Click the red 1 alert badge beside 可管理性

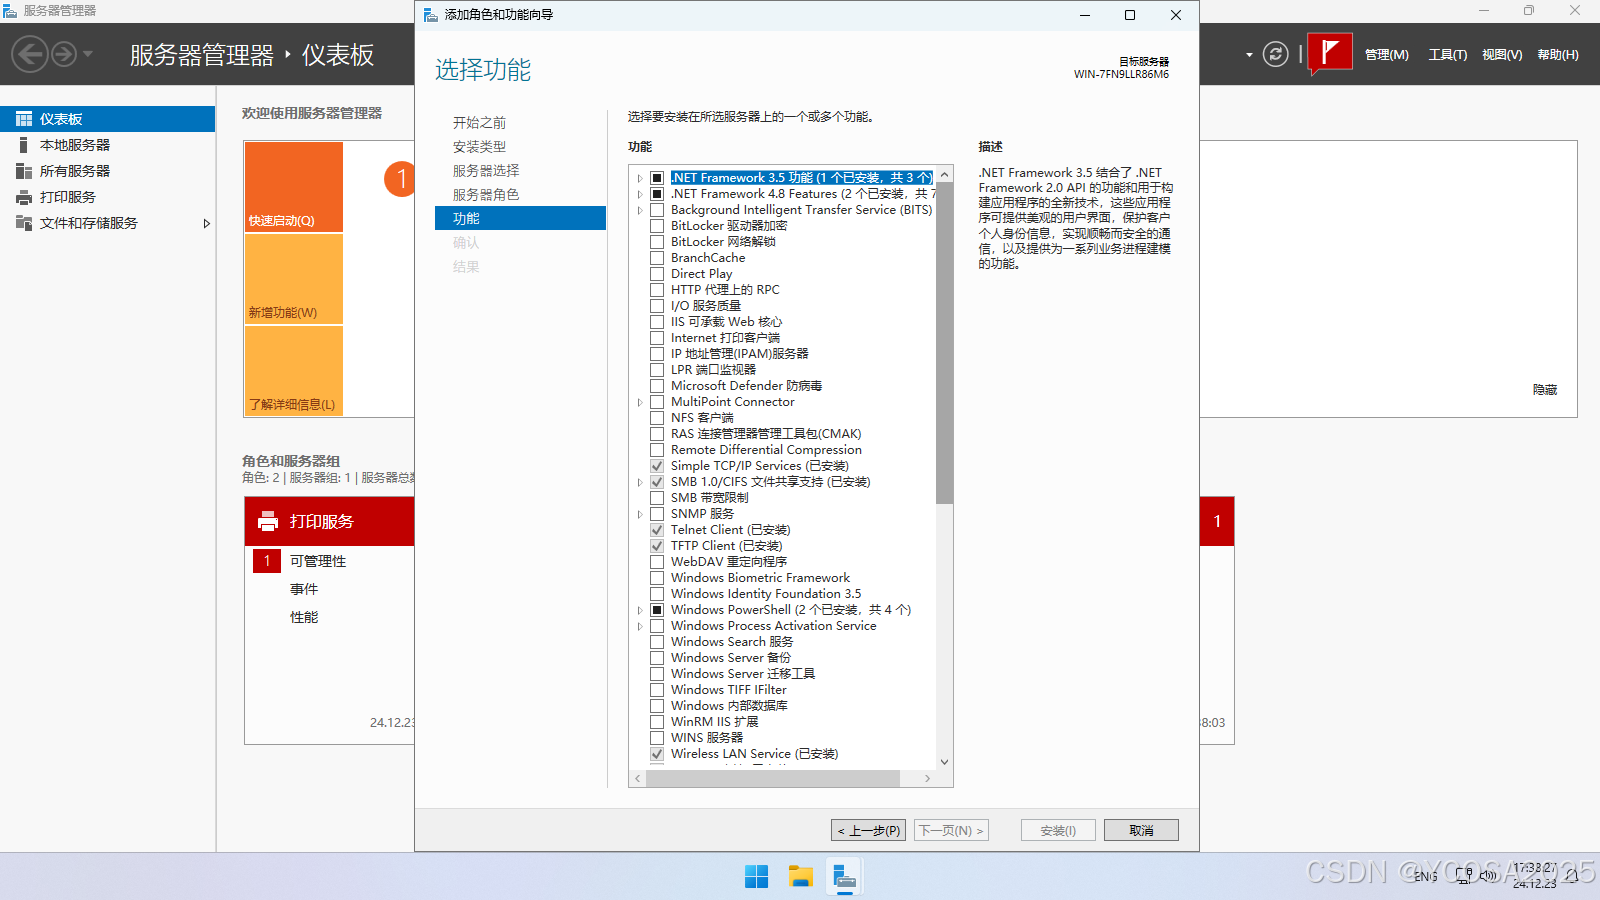pos(267,561)
